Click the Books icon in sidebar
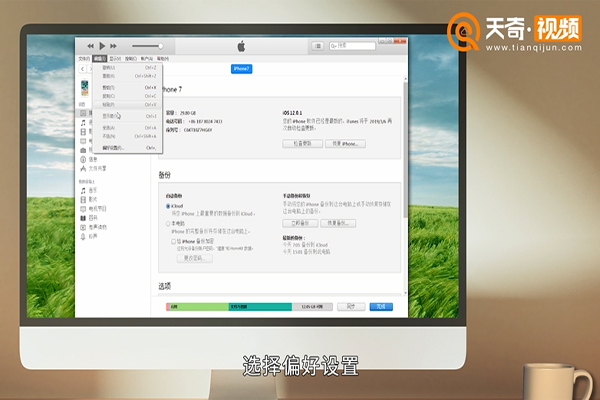The height and width of the screenshot is (400, 600). pos(83,218)
